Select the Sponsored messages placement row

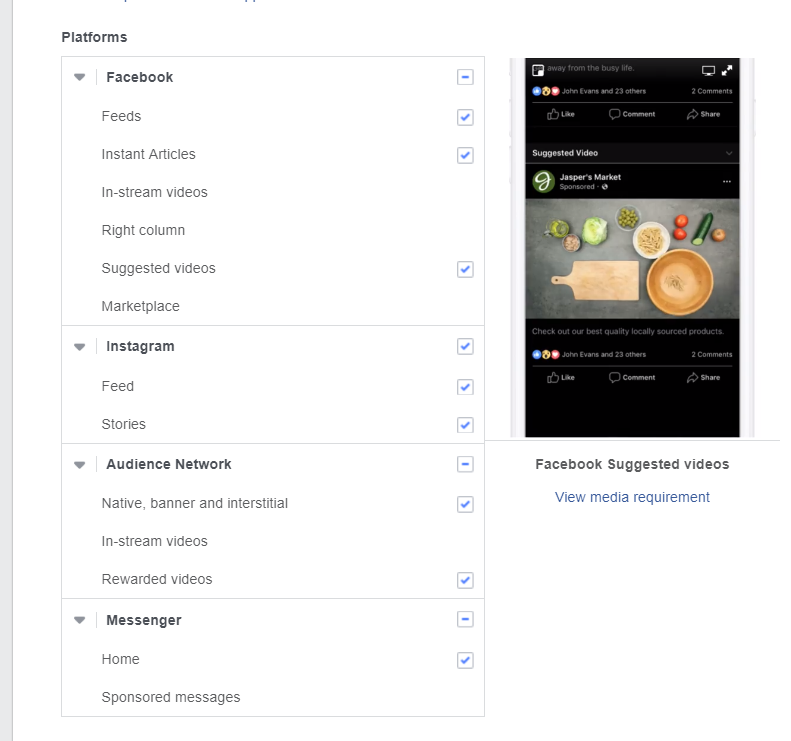(x=171, y=697)
